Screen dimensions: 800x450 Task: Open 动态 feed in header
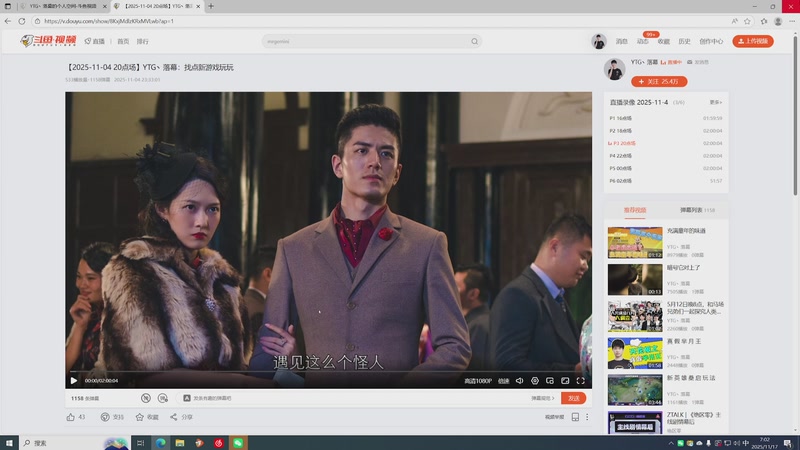coord(642,41)
